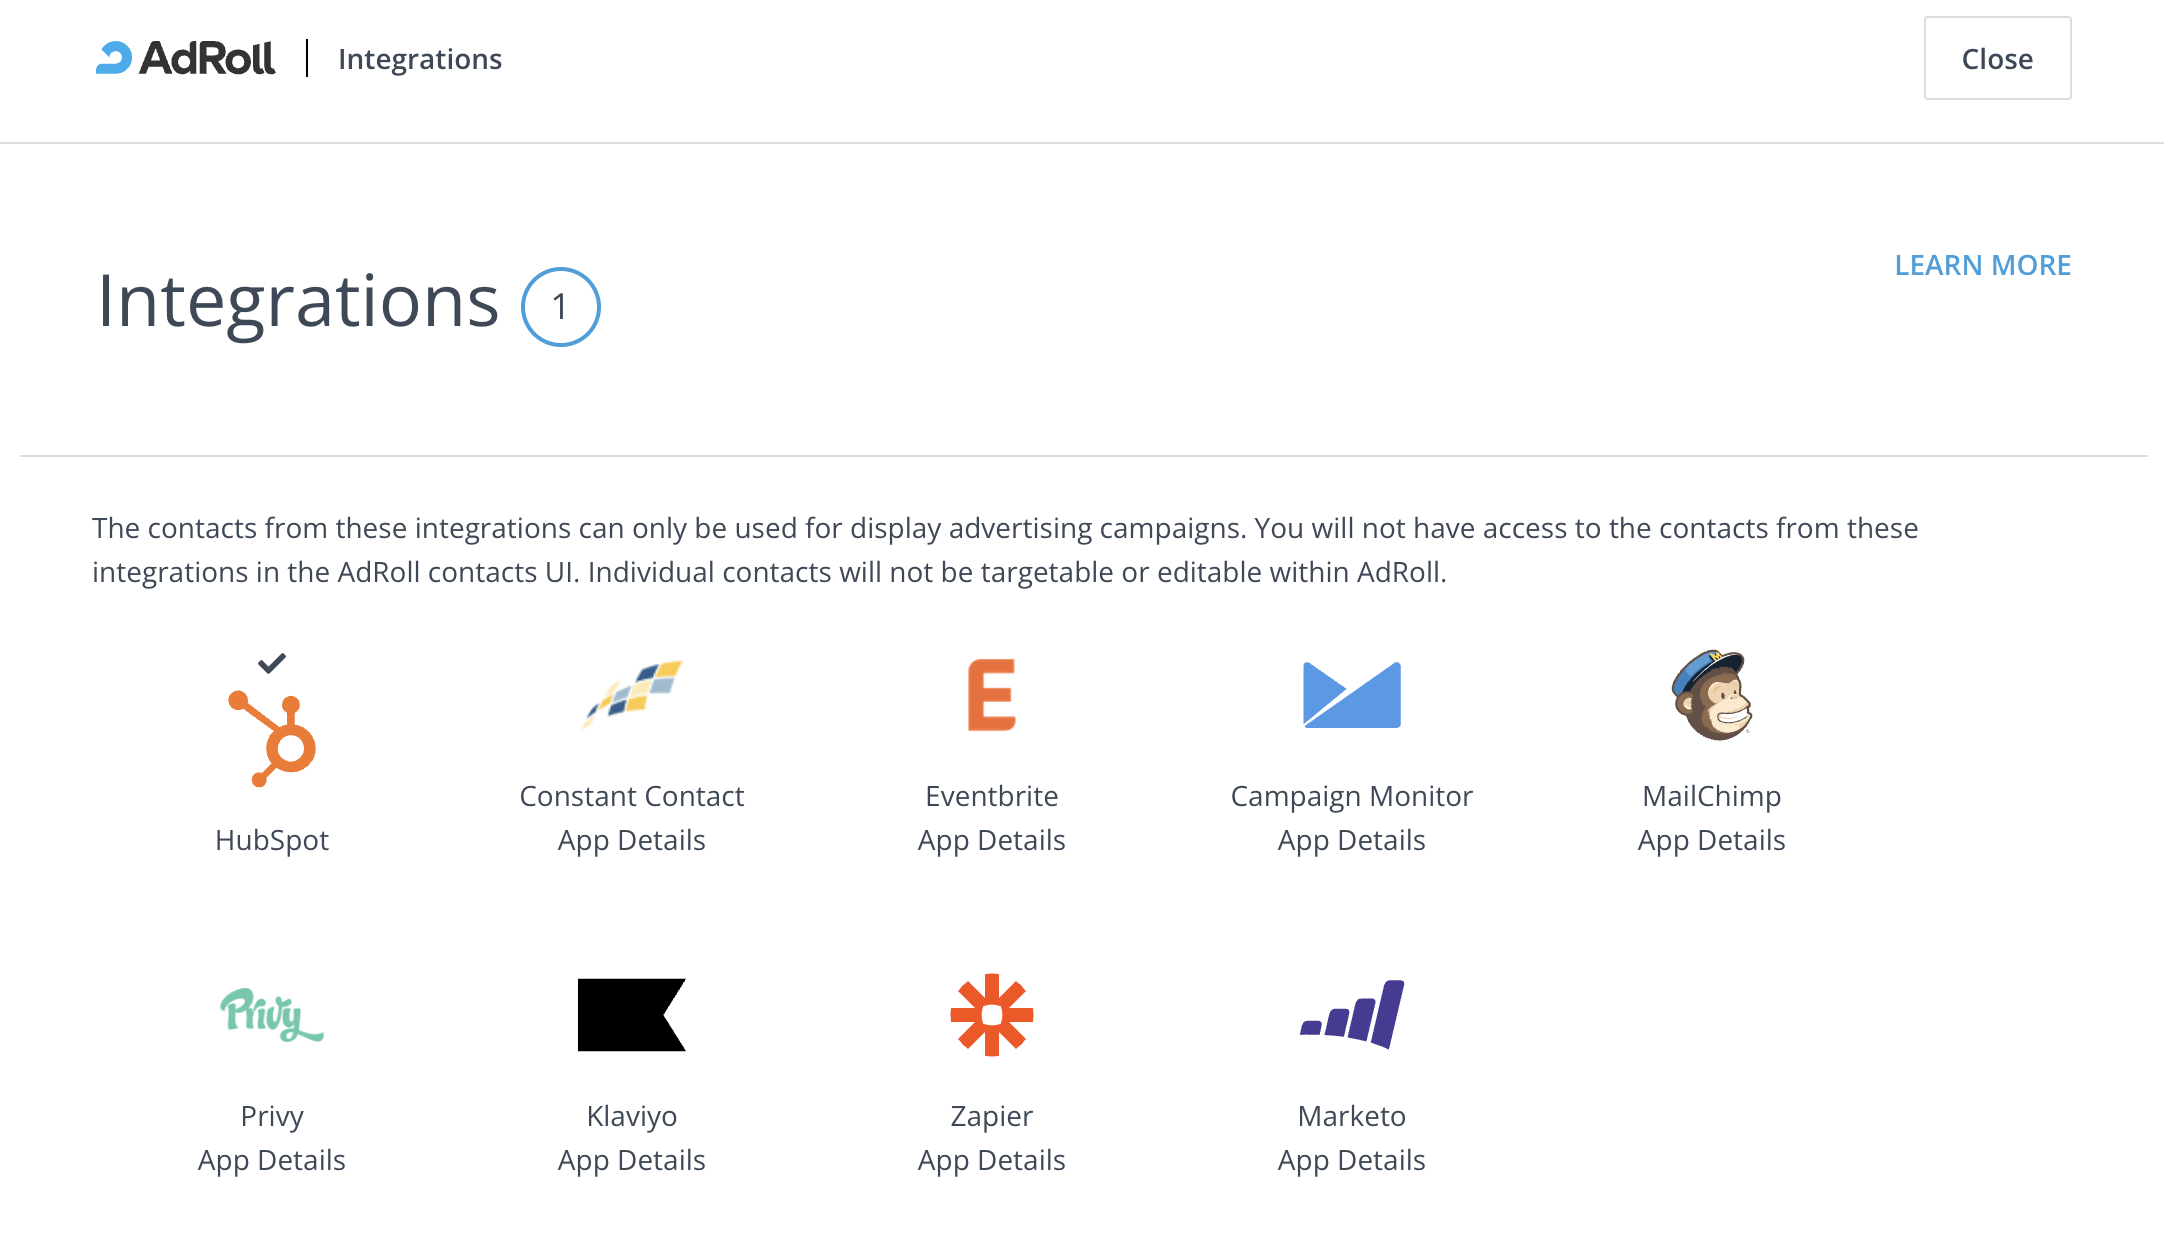Image resolution: width=2164 pixels, height=1238 pixels.
Task: Click the AdRoll logo in header
Action: [186, 58]
